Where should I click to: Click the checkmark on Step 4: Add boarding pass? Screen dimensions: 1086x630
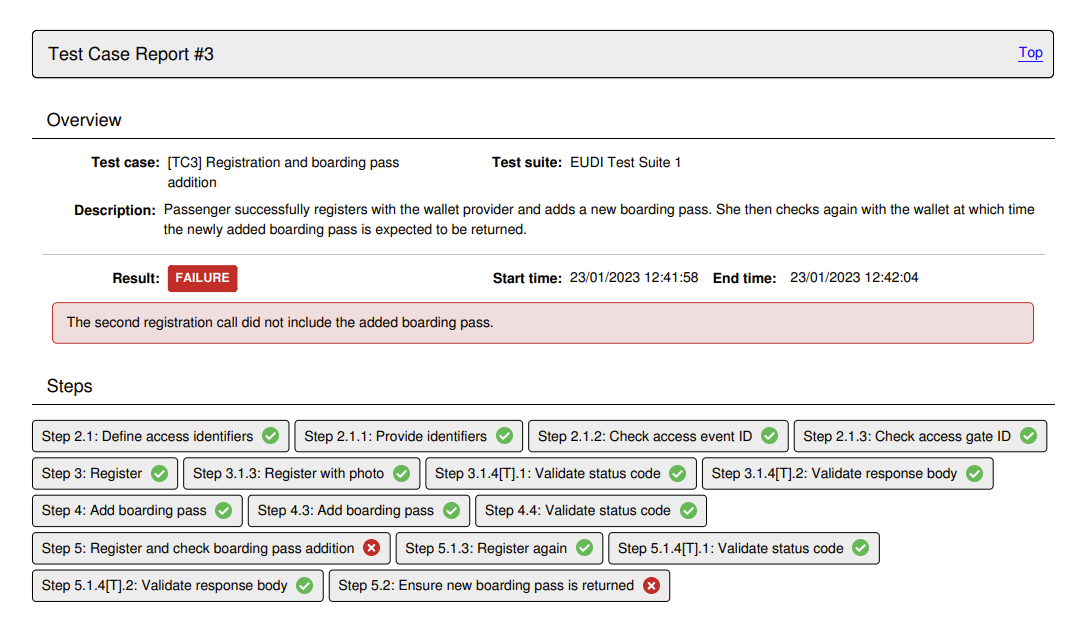(224, 510)
